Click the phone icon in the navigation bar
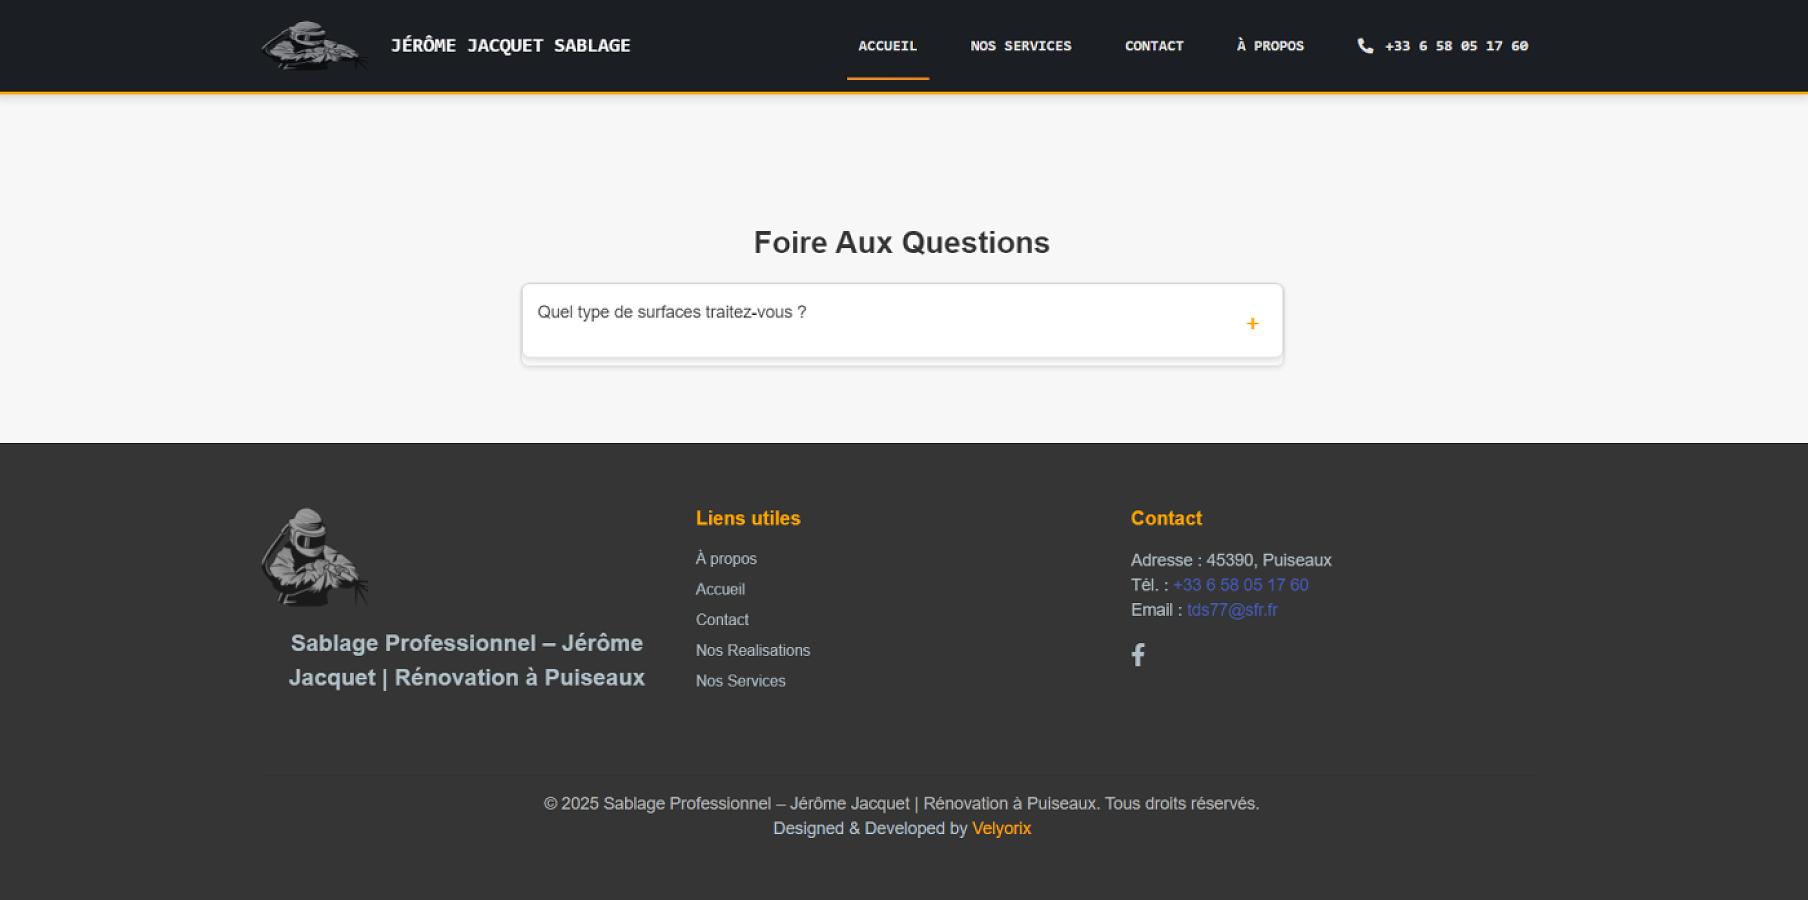1808x900 pixels. point(1365,46)
